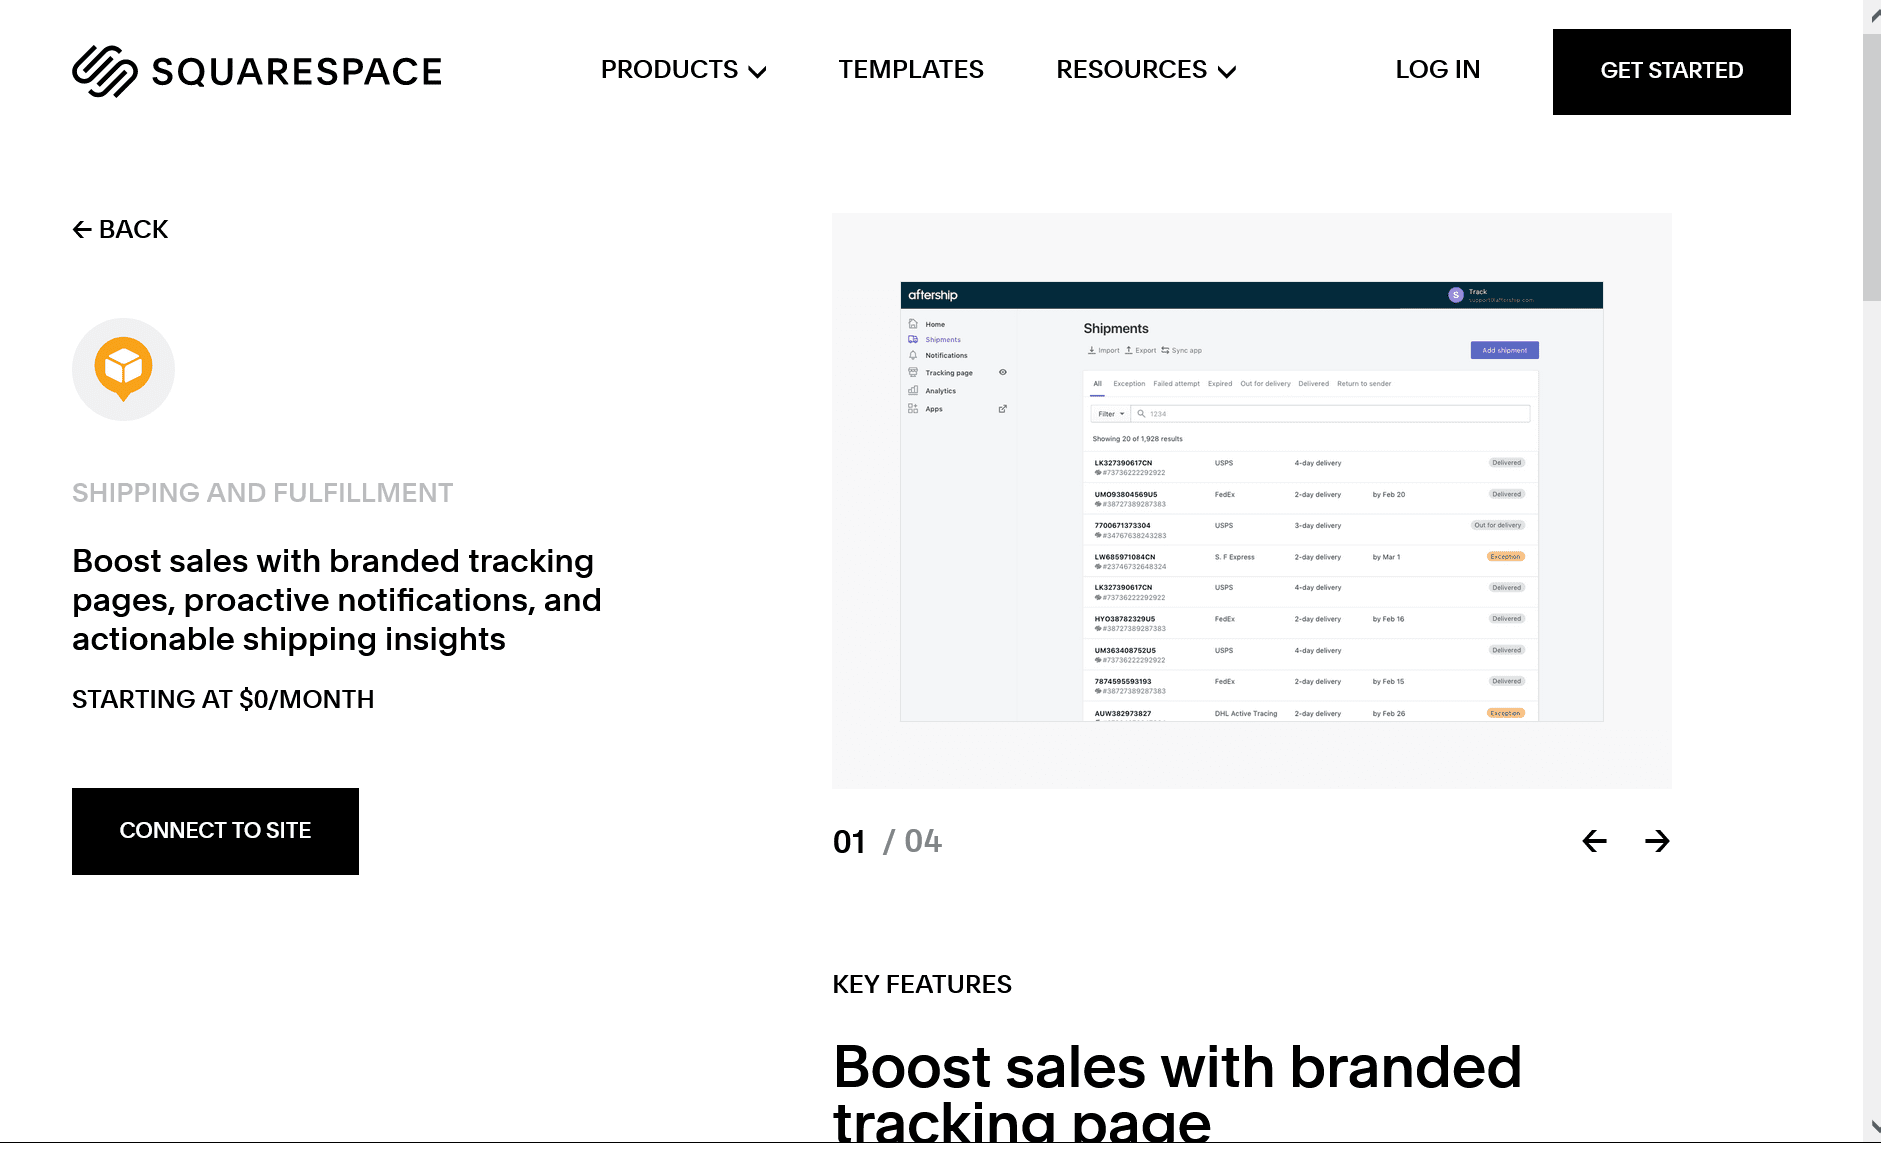Viewport: 1881px width, 1154px height.
Task: Go back using the Back link
Action: 119,229
